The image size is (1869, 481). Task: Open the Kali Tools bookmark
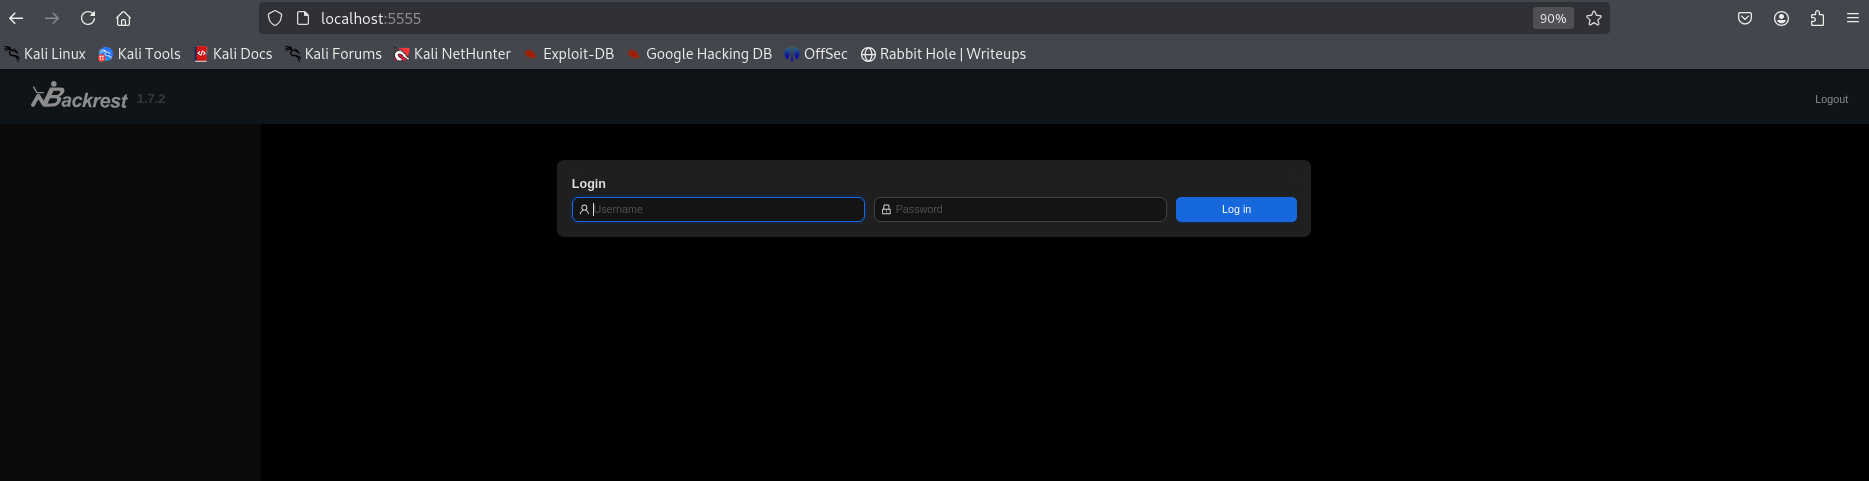tap(139, 54)
